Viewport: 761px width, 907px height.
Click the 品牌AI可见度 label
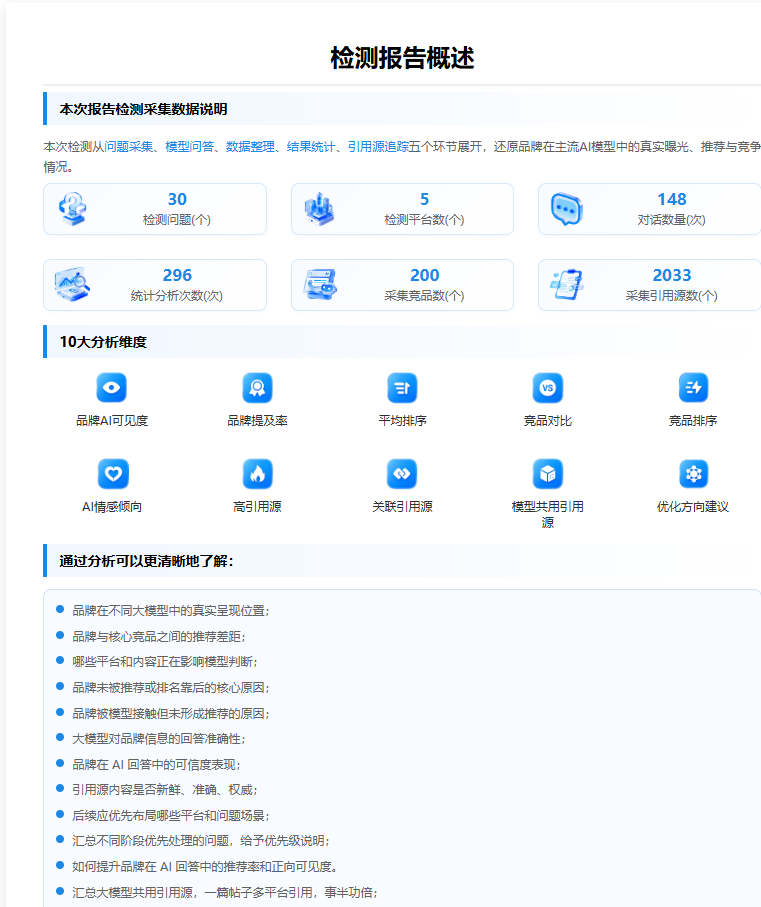click(112, 421)
